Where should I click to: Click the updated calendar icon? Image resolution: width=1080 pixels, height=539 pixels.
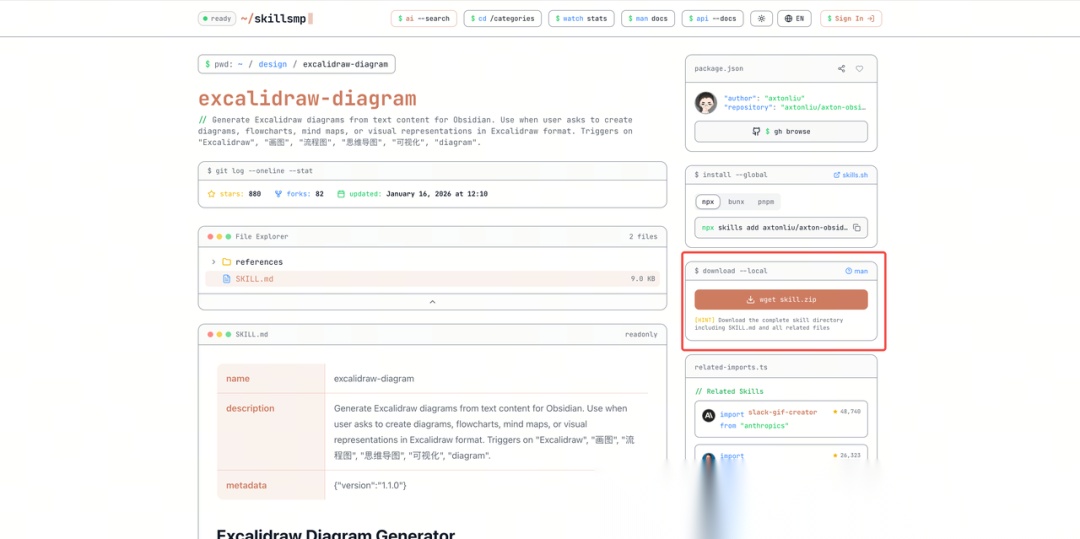341,194
